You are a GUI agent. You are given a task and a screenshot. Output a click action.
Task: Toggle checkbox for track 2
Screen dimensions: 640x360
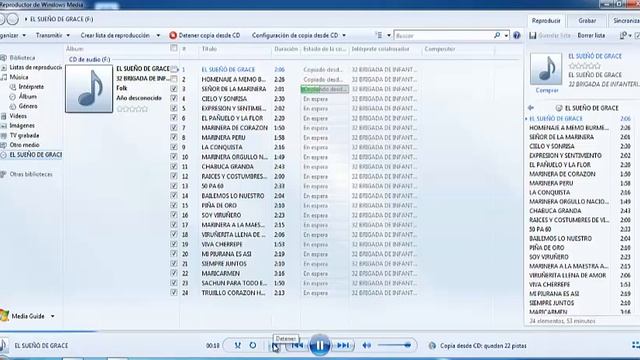point(174,79)
